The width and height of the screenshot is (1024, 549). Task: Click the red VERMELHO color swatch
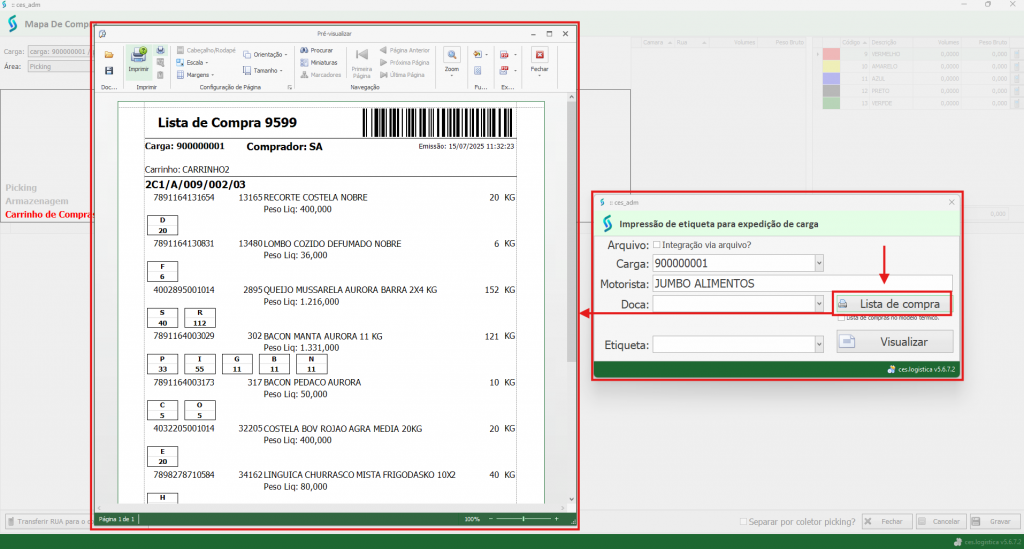pos(831,54)
